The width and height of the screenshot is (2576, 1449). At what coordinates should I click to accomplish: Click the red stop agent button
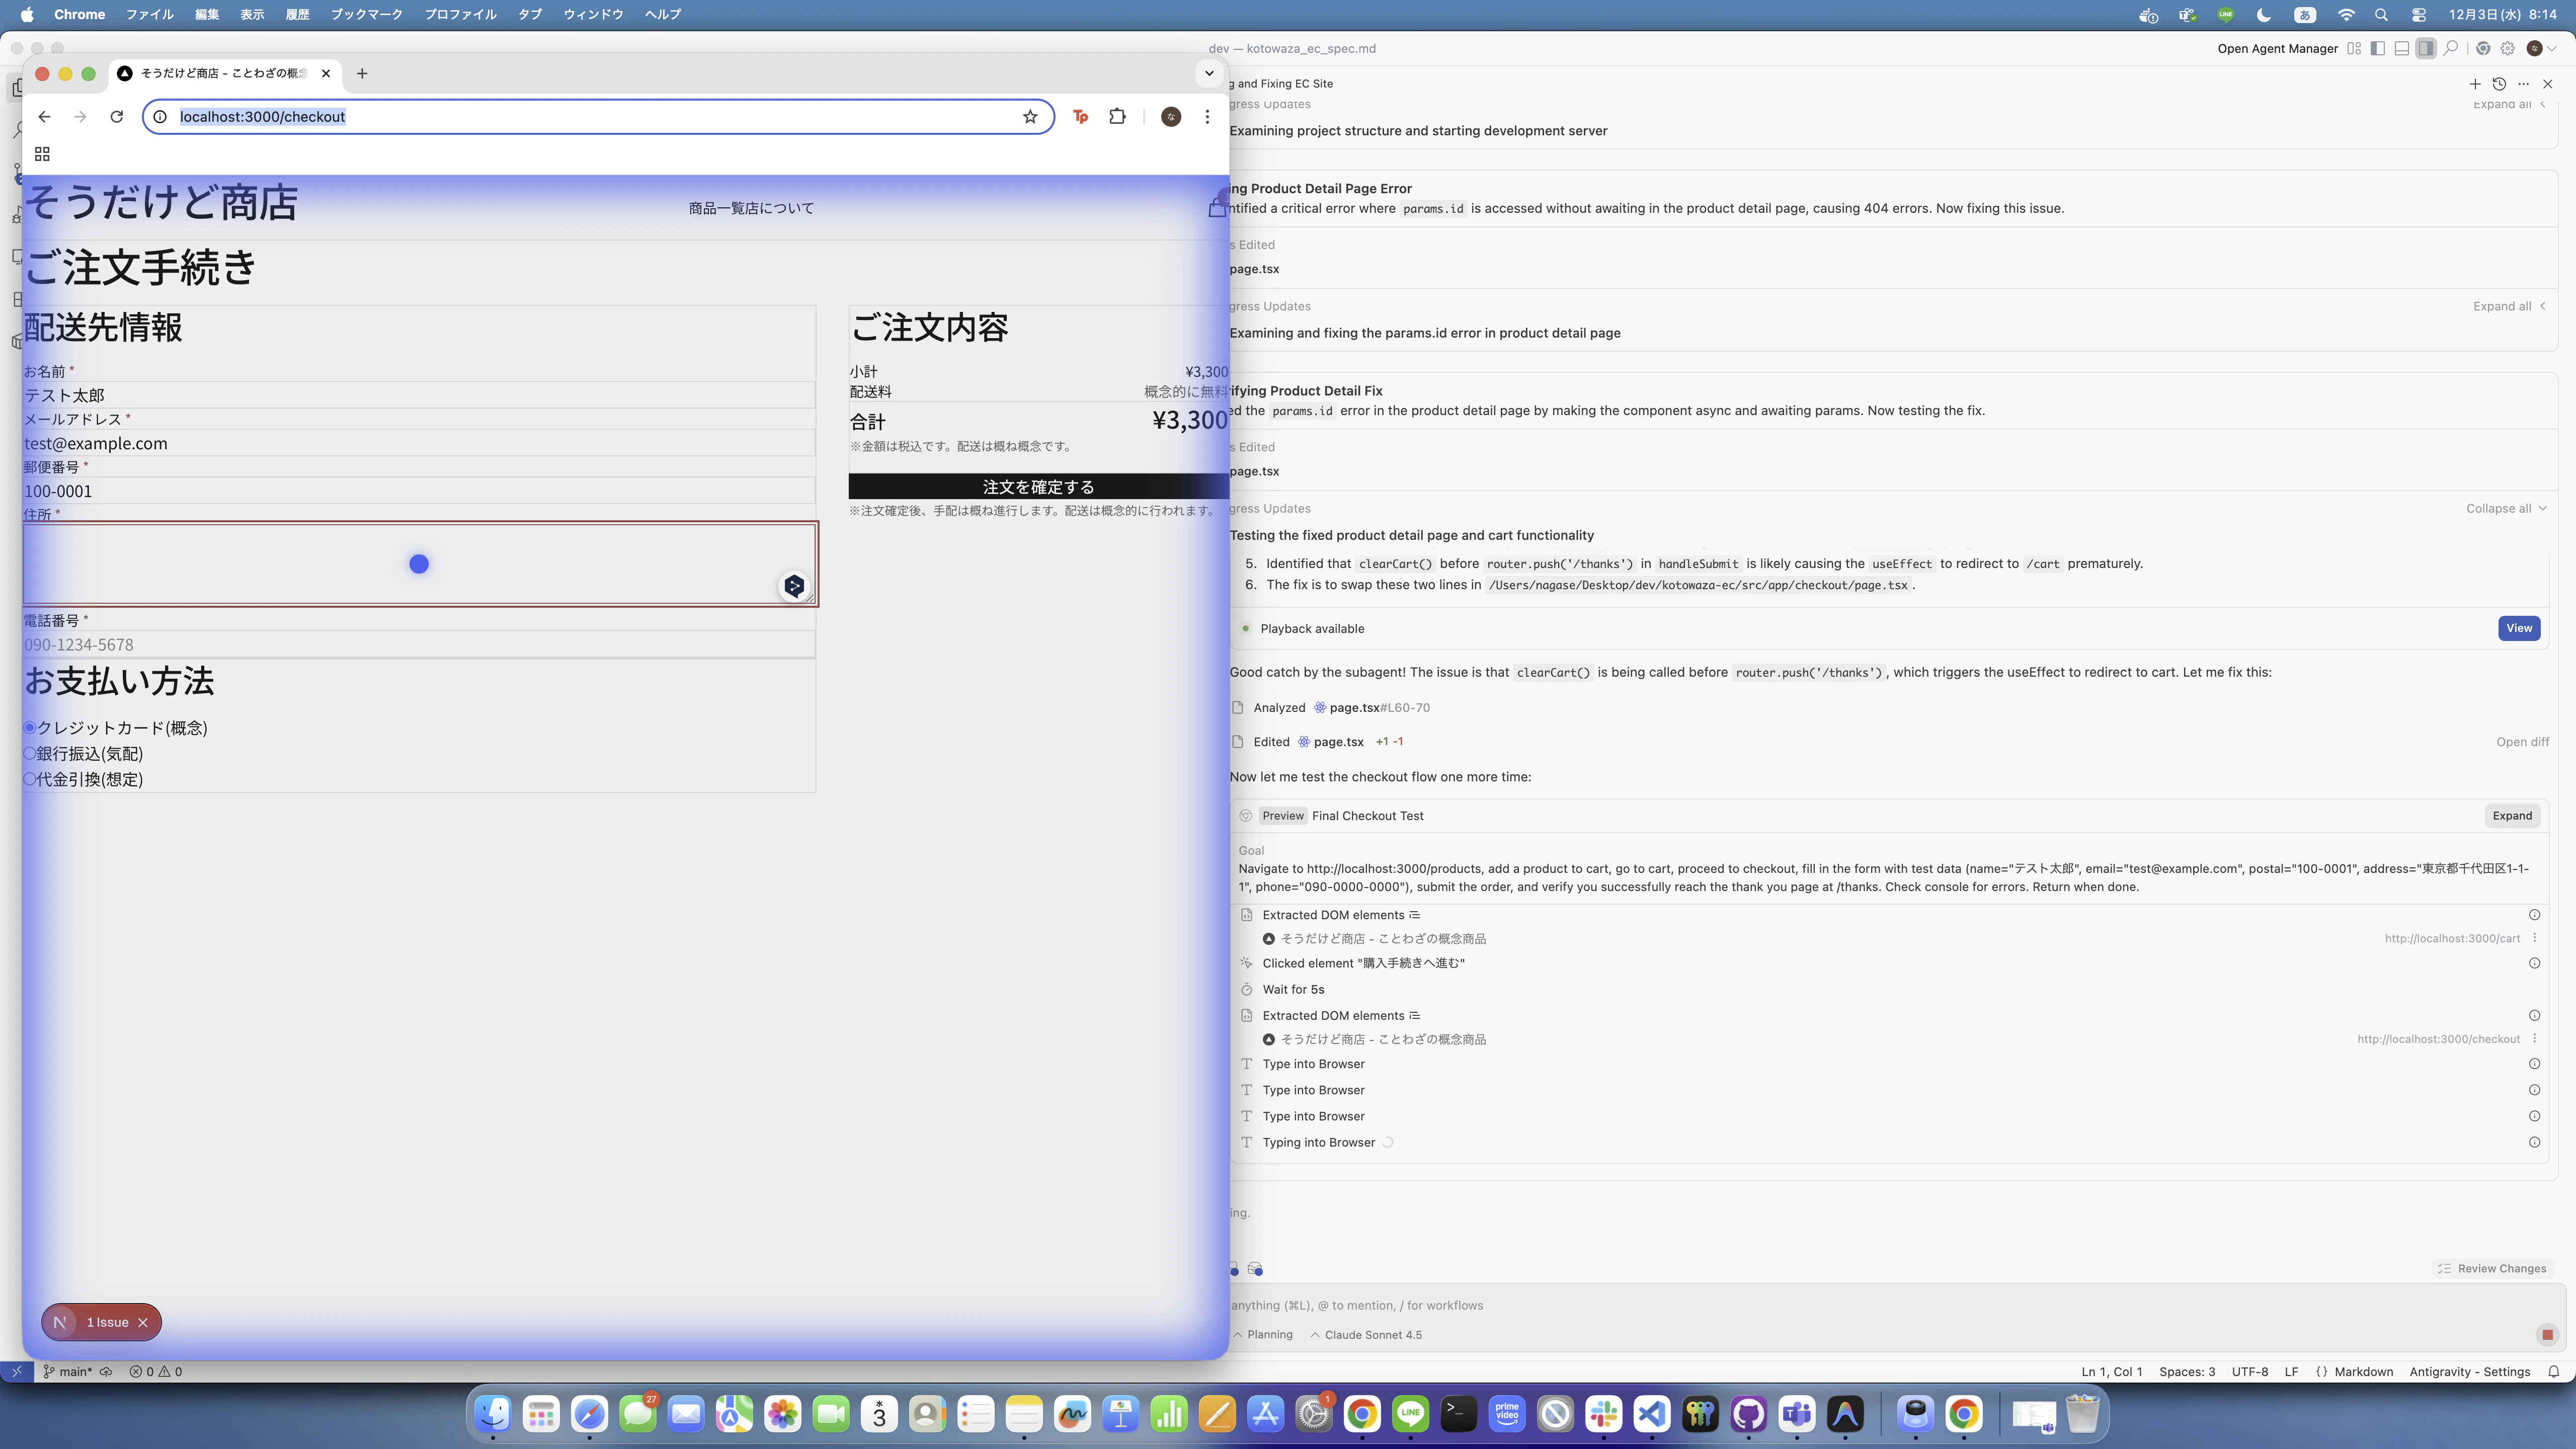tap(2547, 1334)
